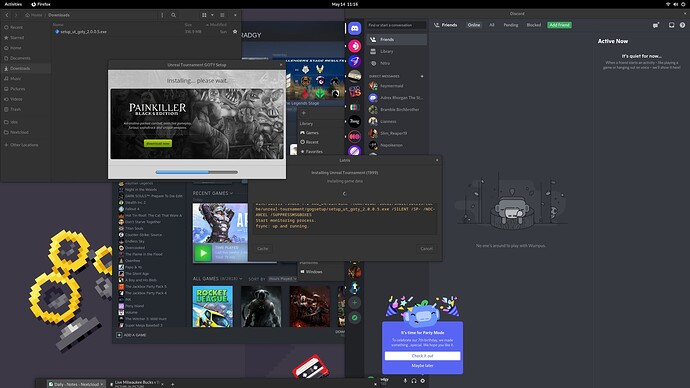
Task: Sort Files list by the Modified column
Action: coord(217,25)
